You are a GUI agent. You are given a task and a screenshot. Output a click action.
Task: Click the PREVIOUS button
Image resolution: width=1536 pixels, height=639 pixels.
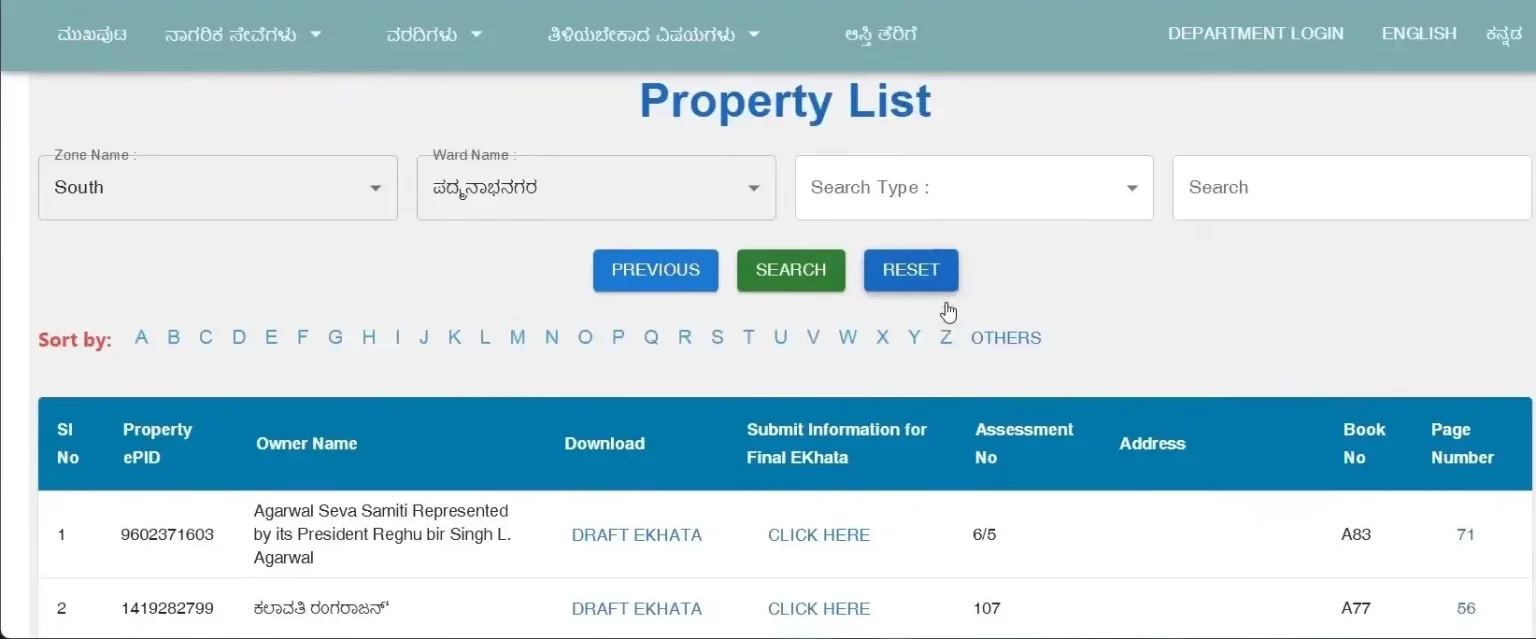(x=656, y=270)
